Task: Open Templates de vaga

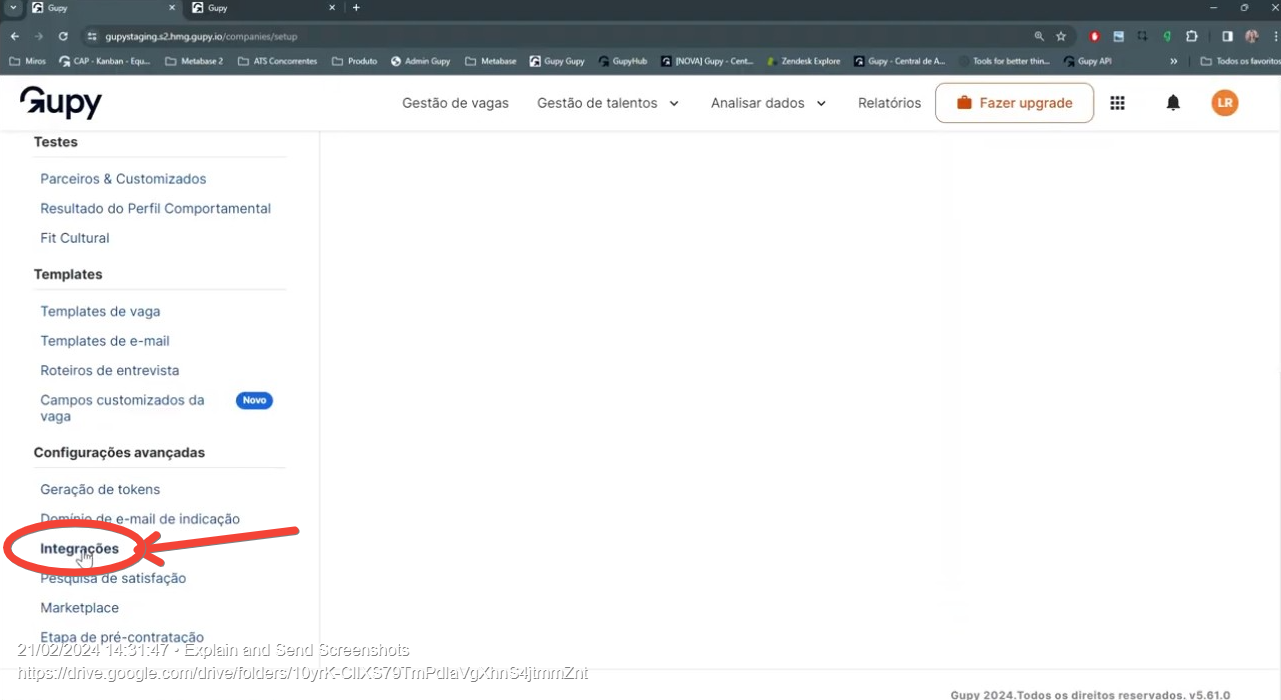Action: point(100,311)
